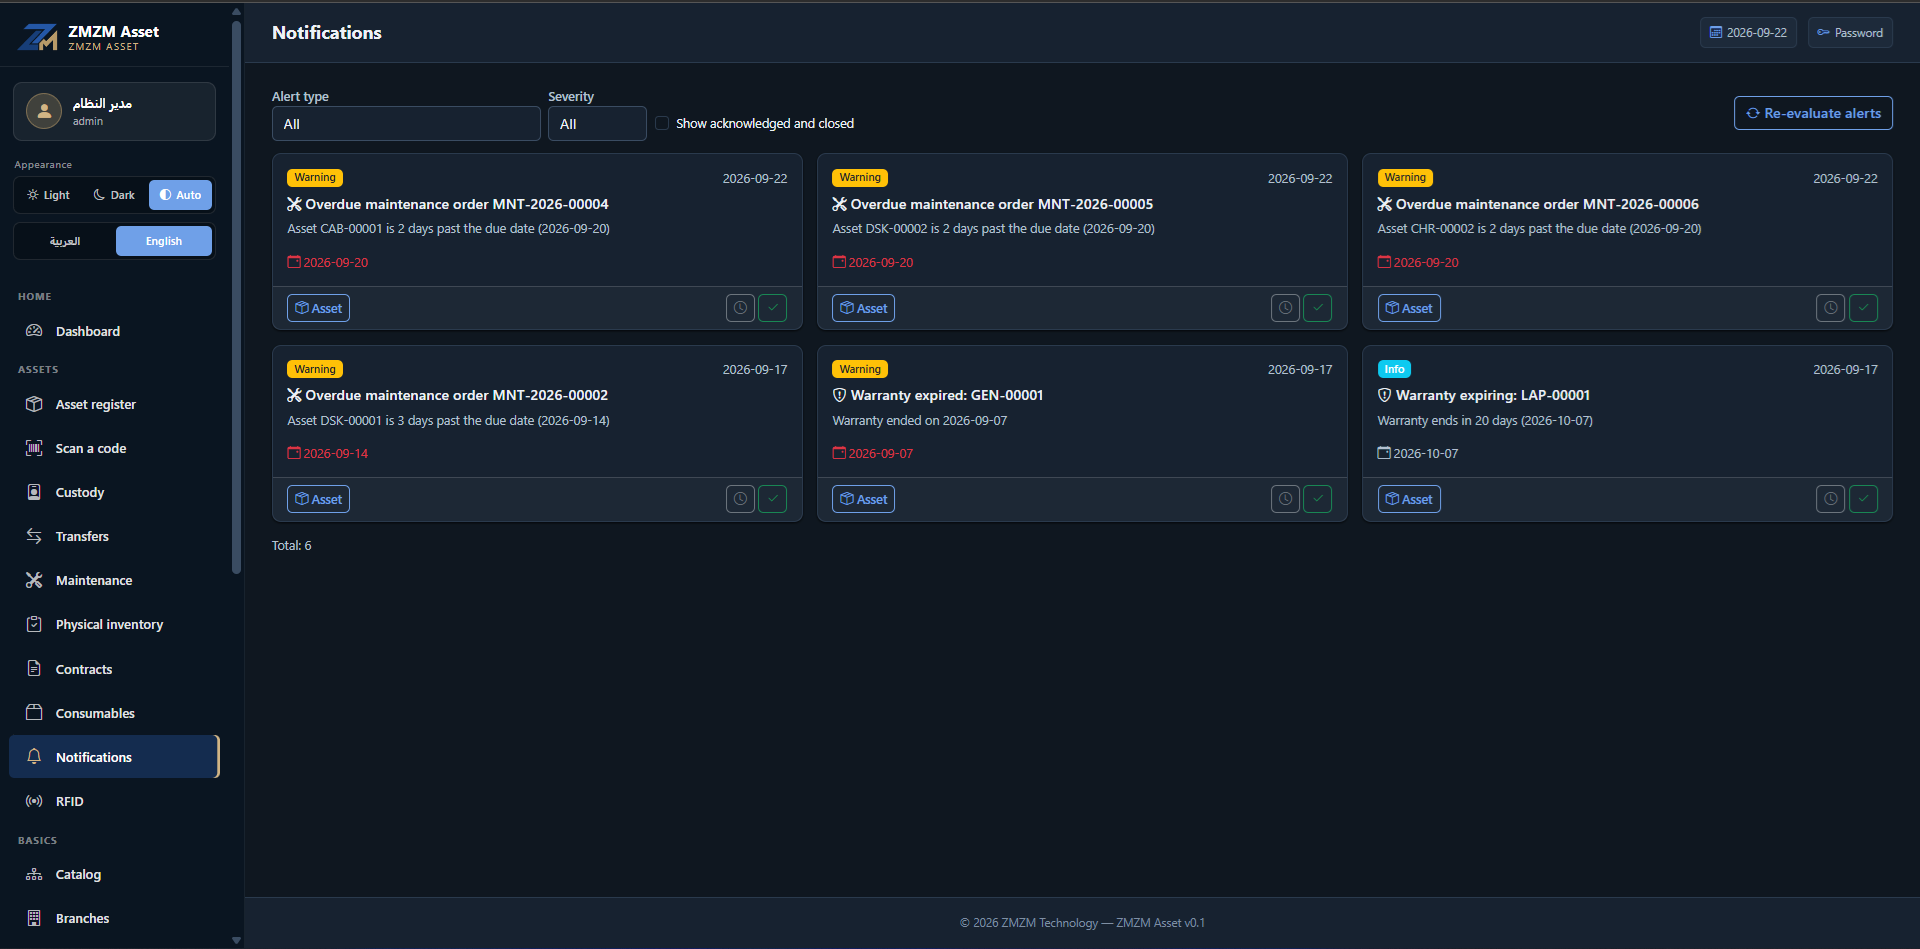Switch language to العربية

[x=65, y=241]
